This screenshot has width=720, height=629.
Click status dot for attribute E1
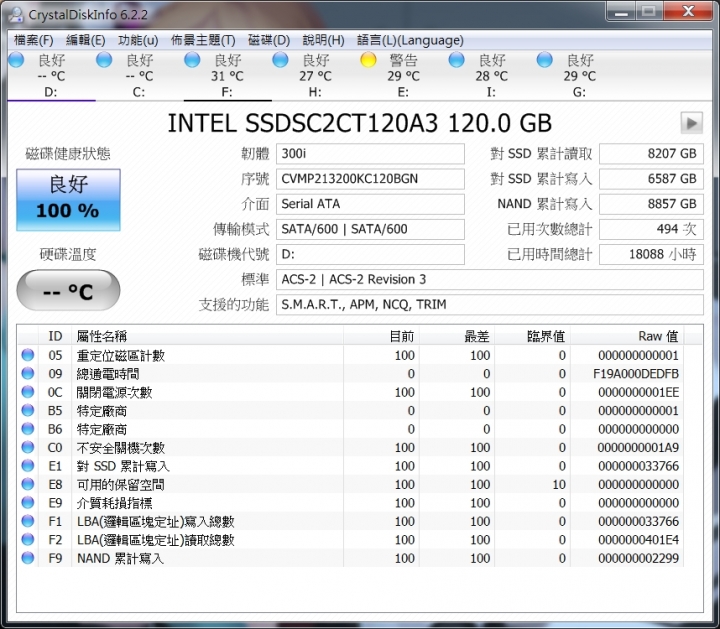click(x=28, y=466)
